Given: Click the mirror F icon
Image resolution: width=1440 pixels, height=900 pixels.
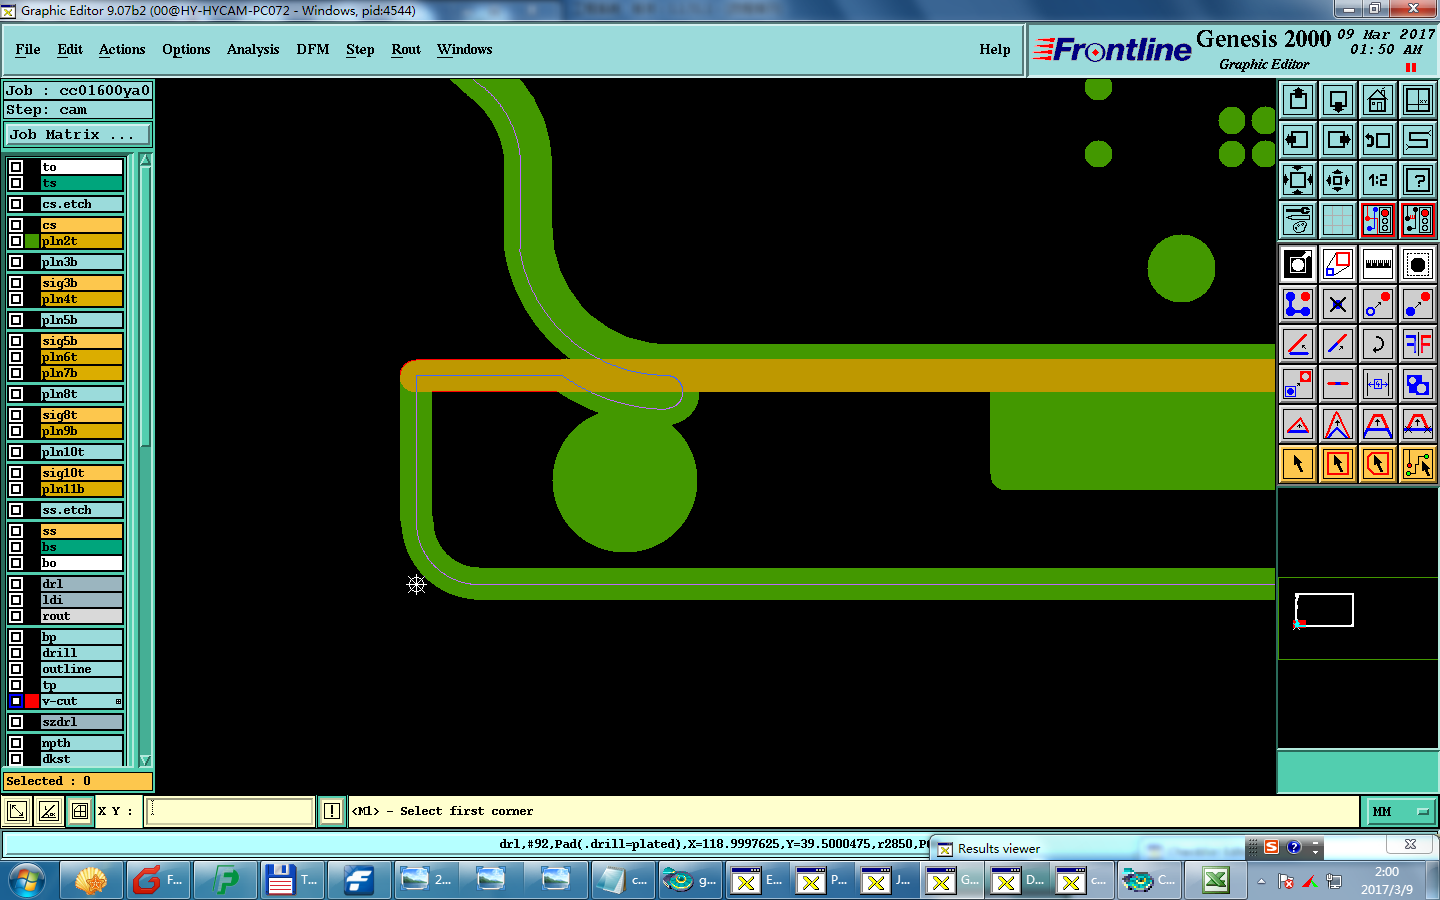Looking at the screenshot, I should coord(1418,344).
